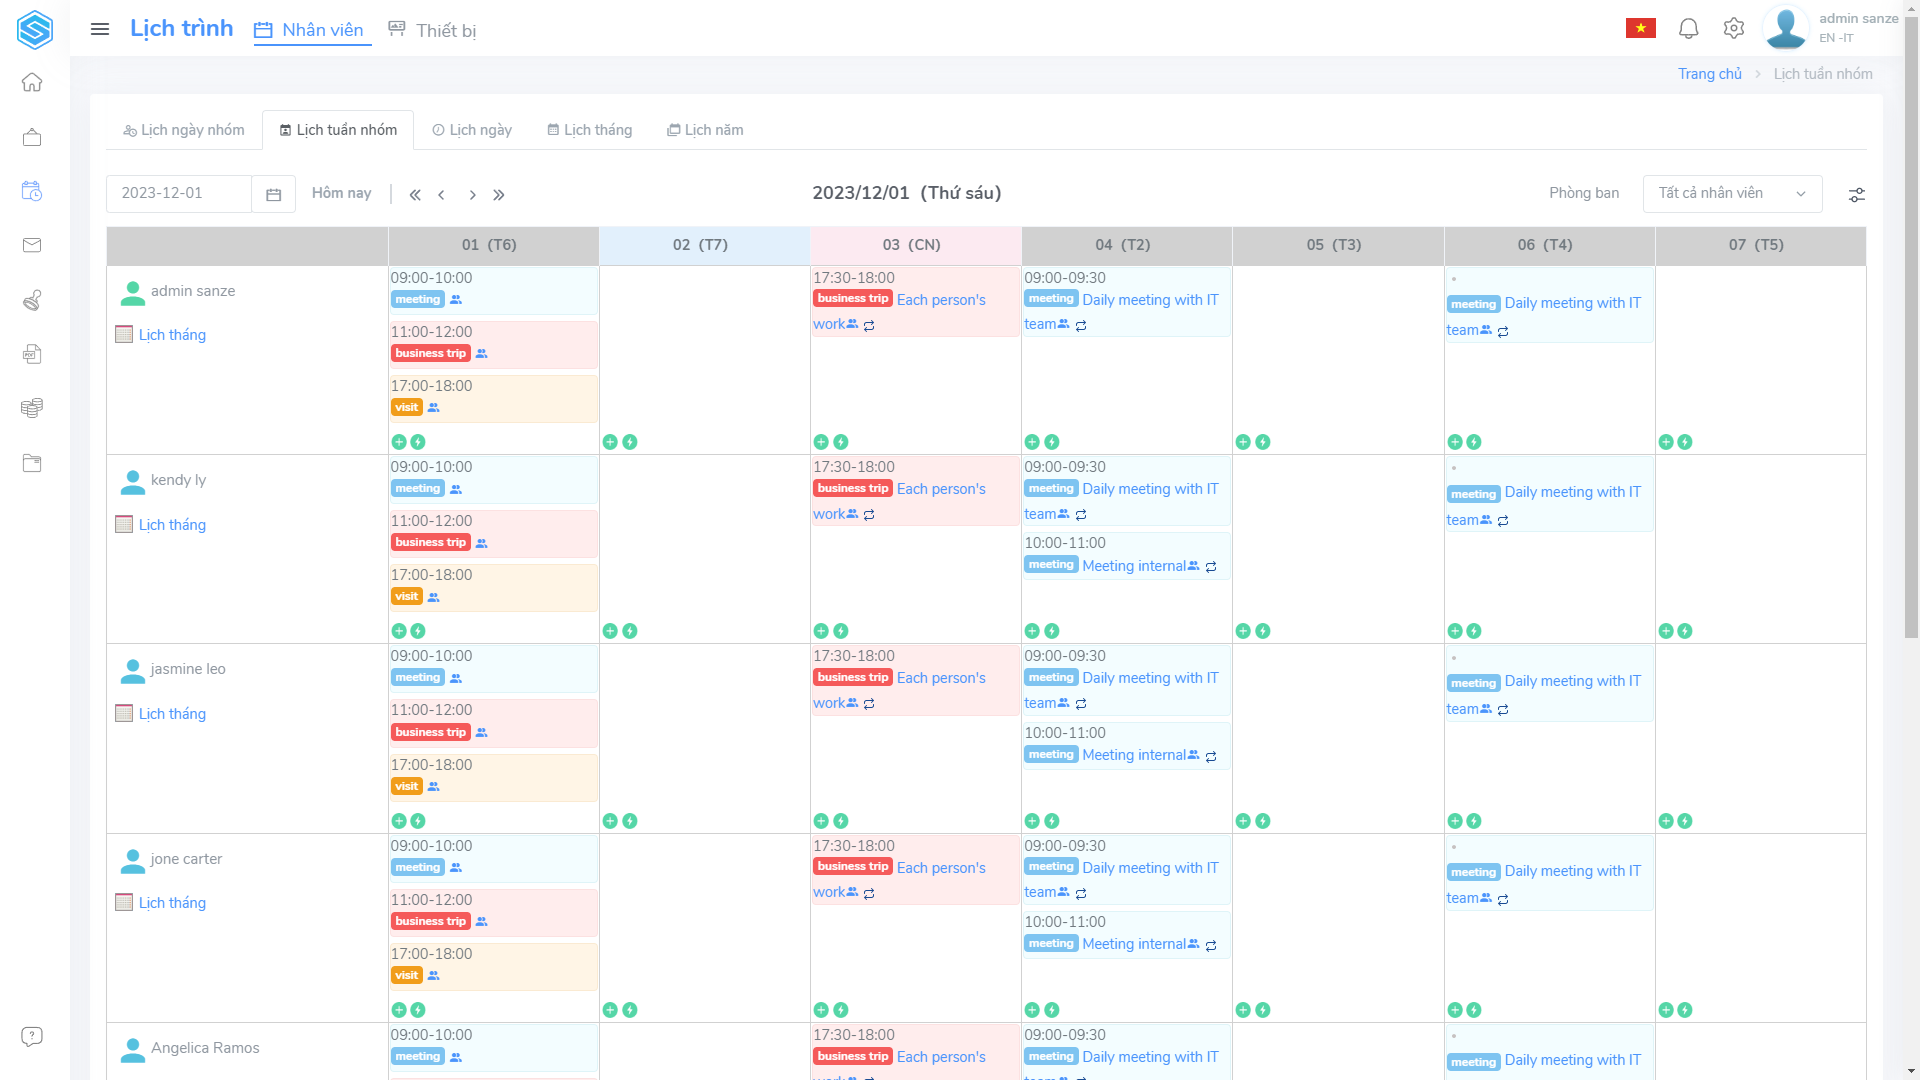Quick add lightning icon jasmine leo 02 (T7)
1920x1080 pixels.
(630, 821)
